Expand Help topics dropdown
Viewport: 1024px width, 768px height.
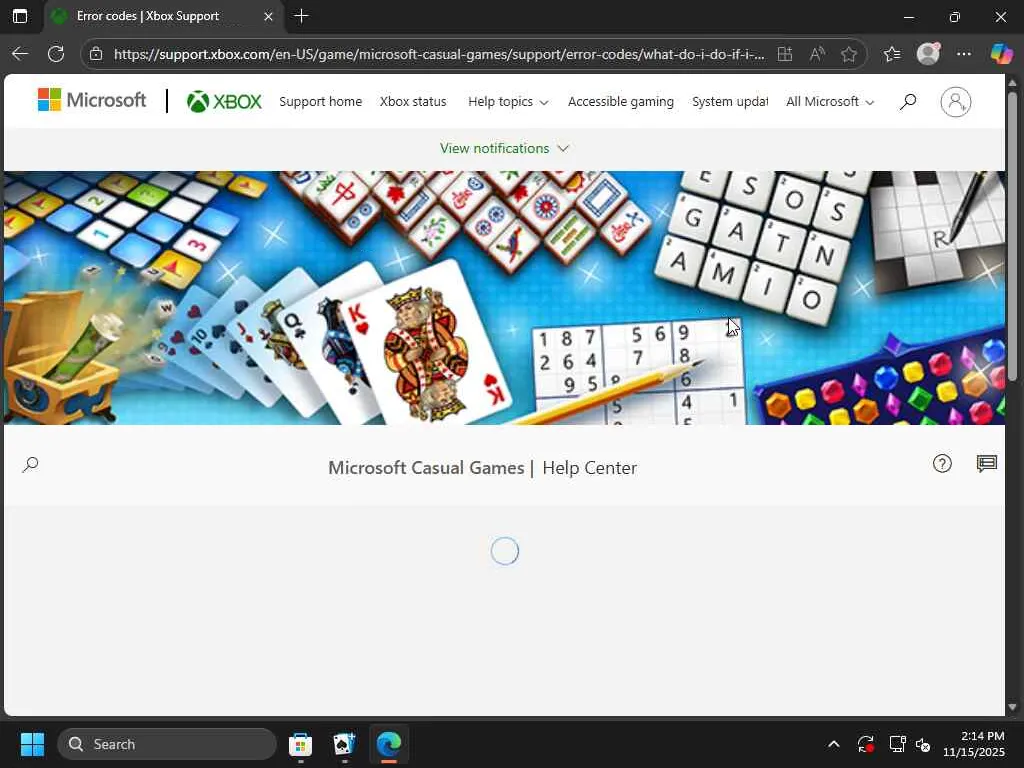coord(508,101)
